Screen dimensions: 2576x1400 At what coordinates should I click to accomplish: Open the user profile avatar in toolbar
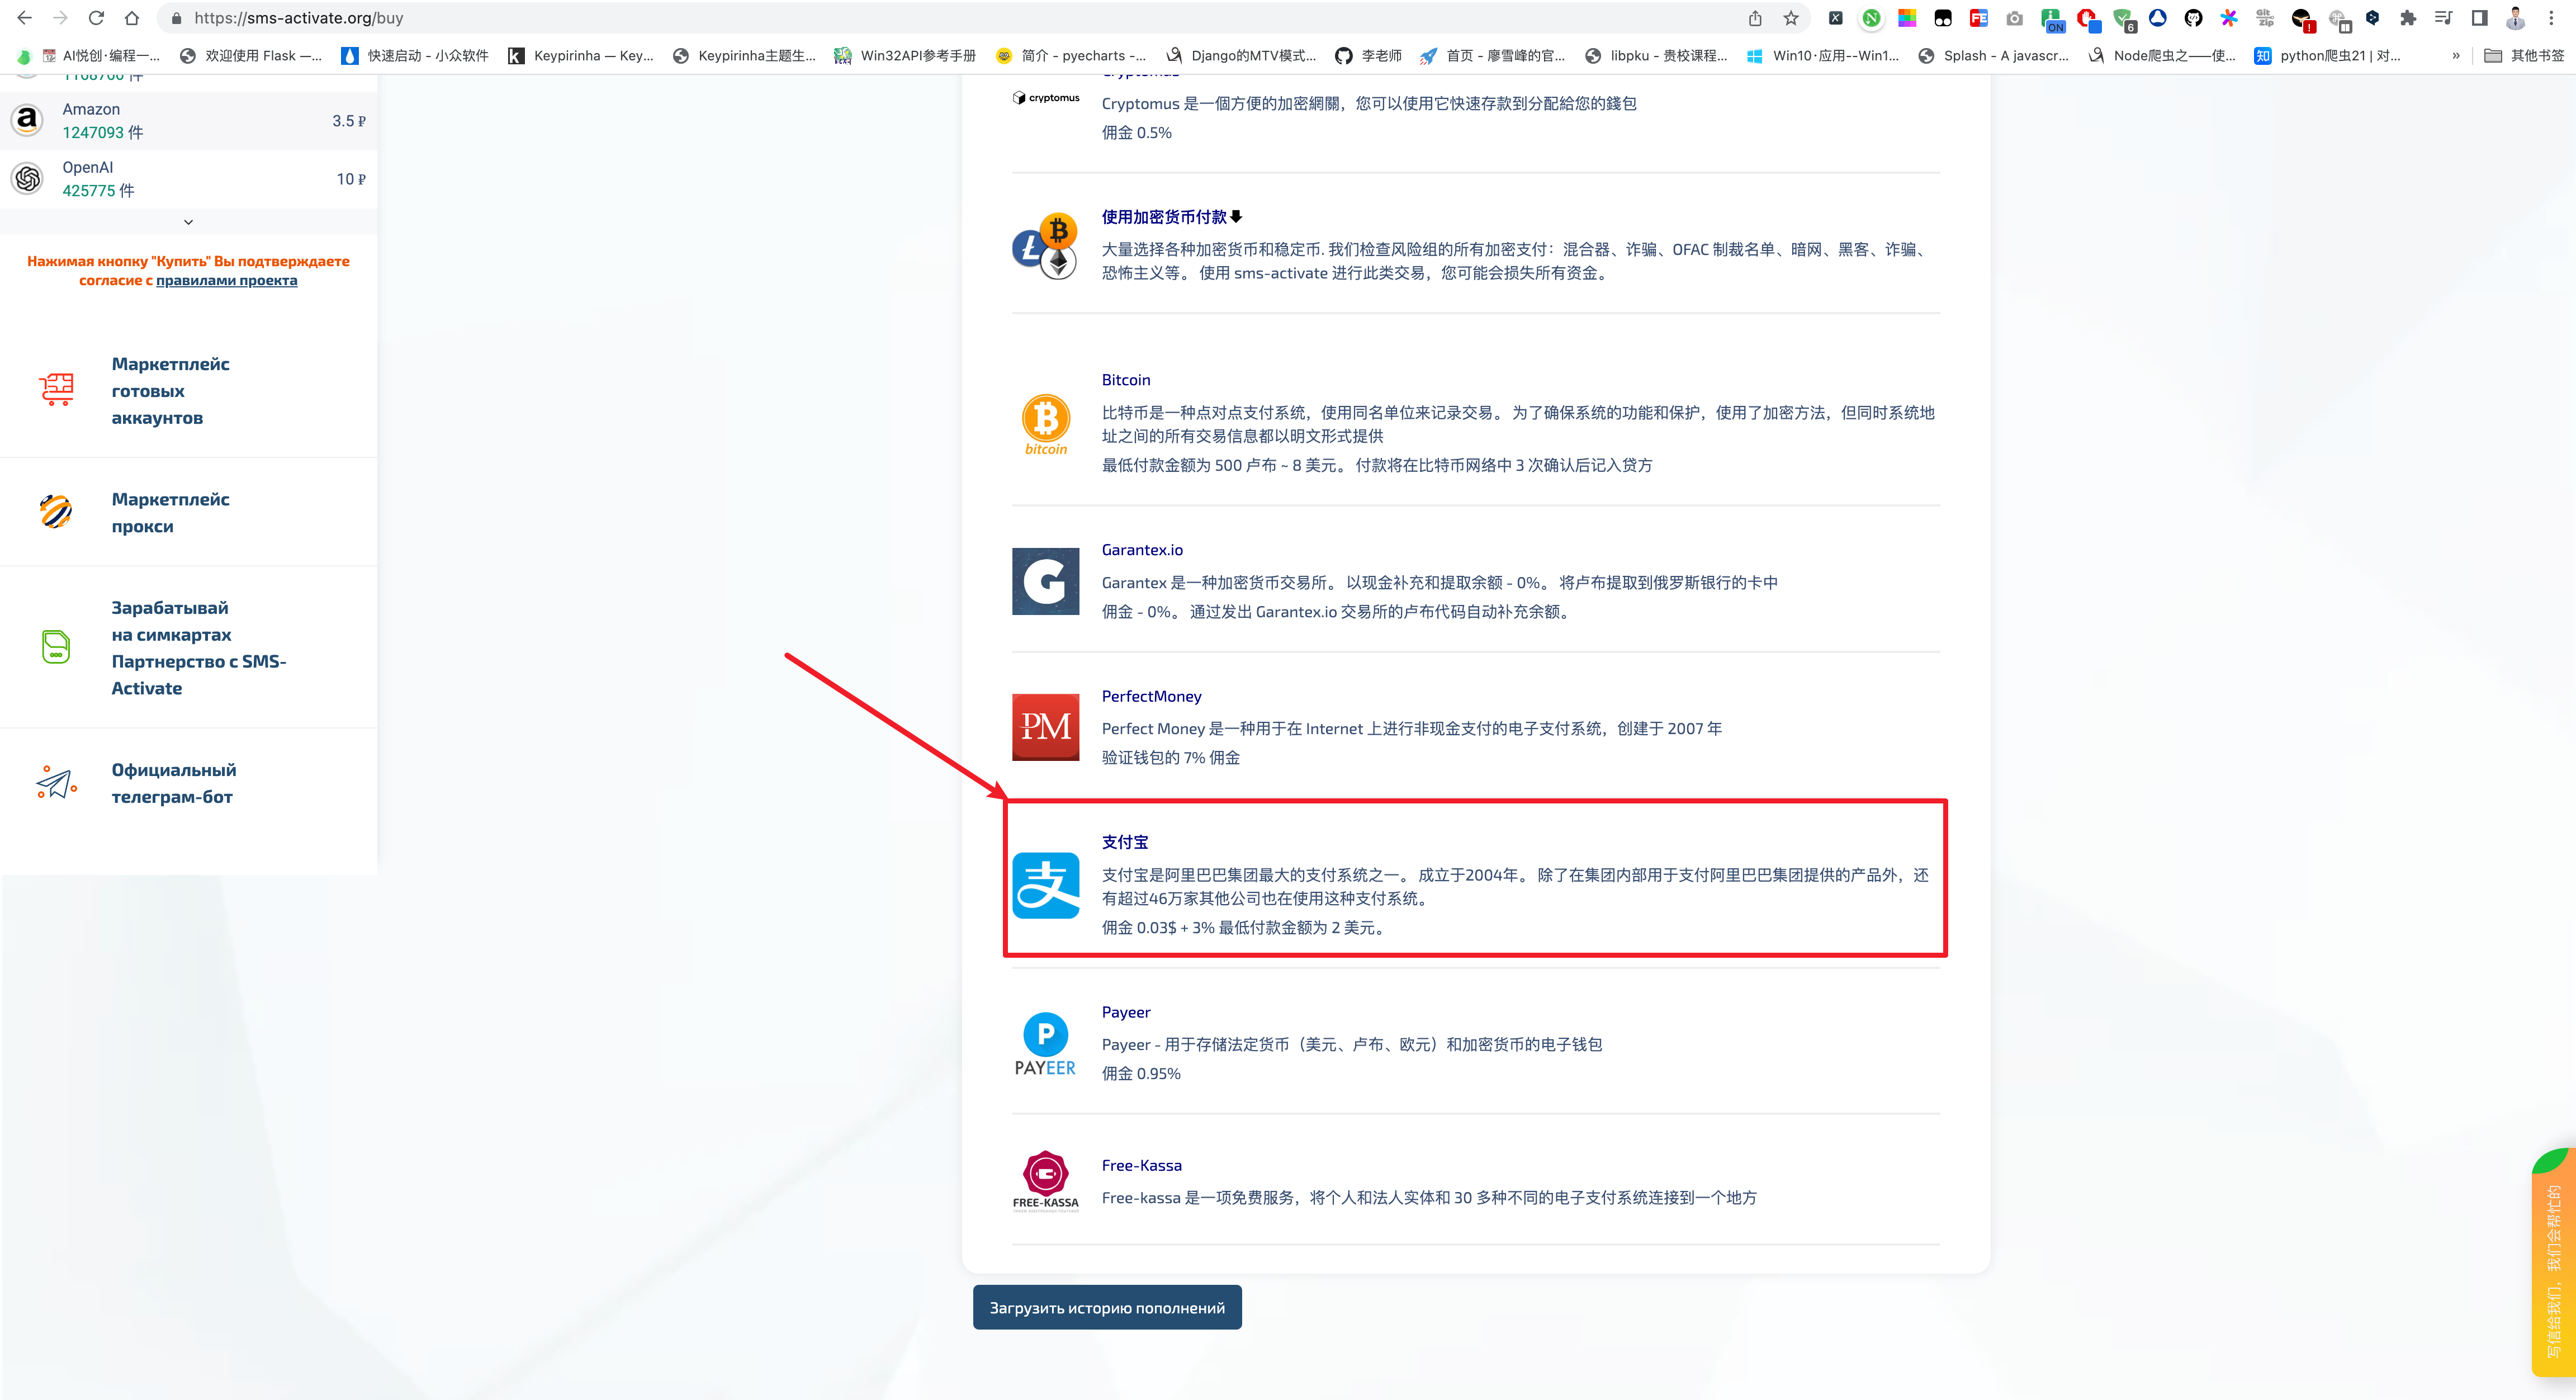tap(2515, 18)
